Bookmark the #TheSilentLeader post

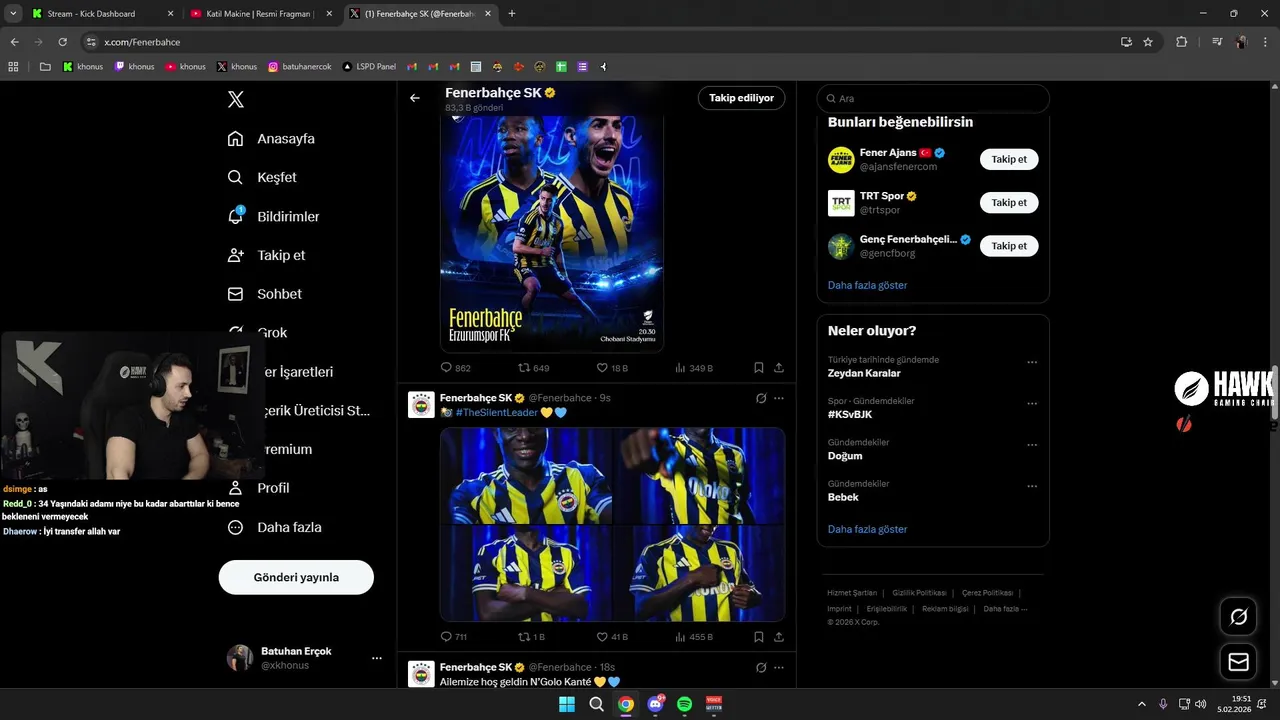[759, 636]
